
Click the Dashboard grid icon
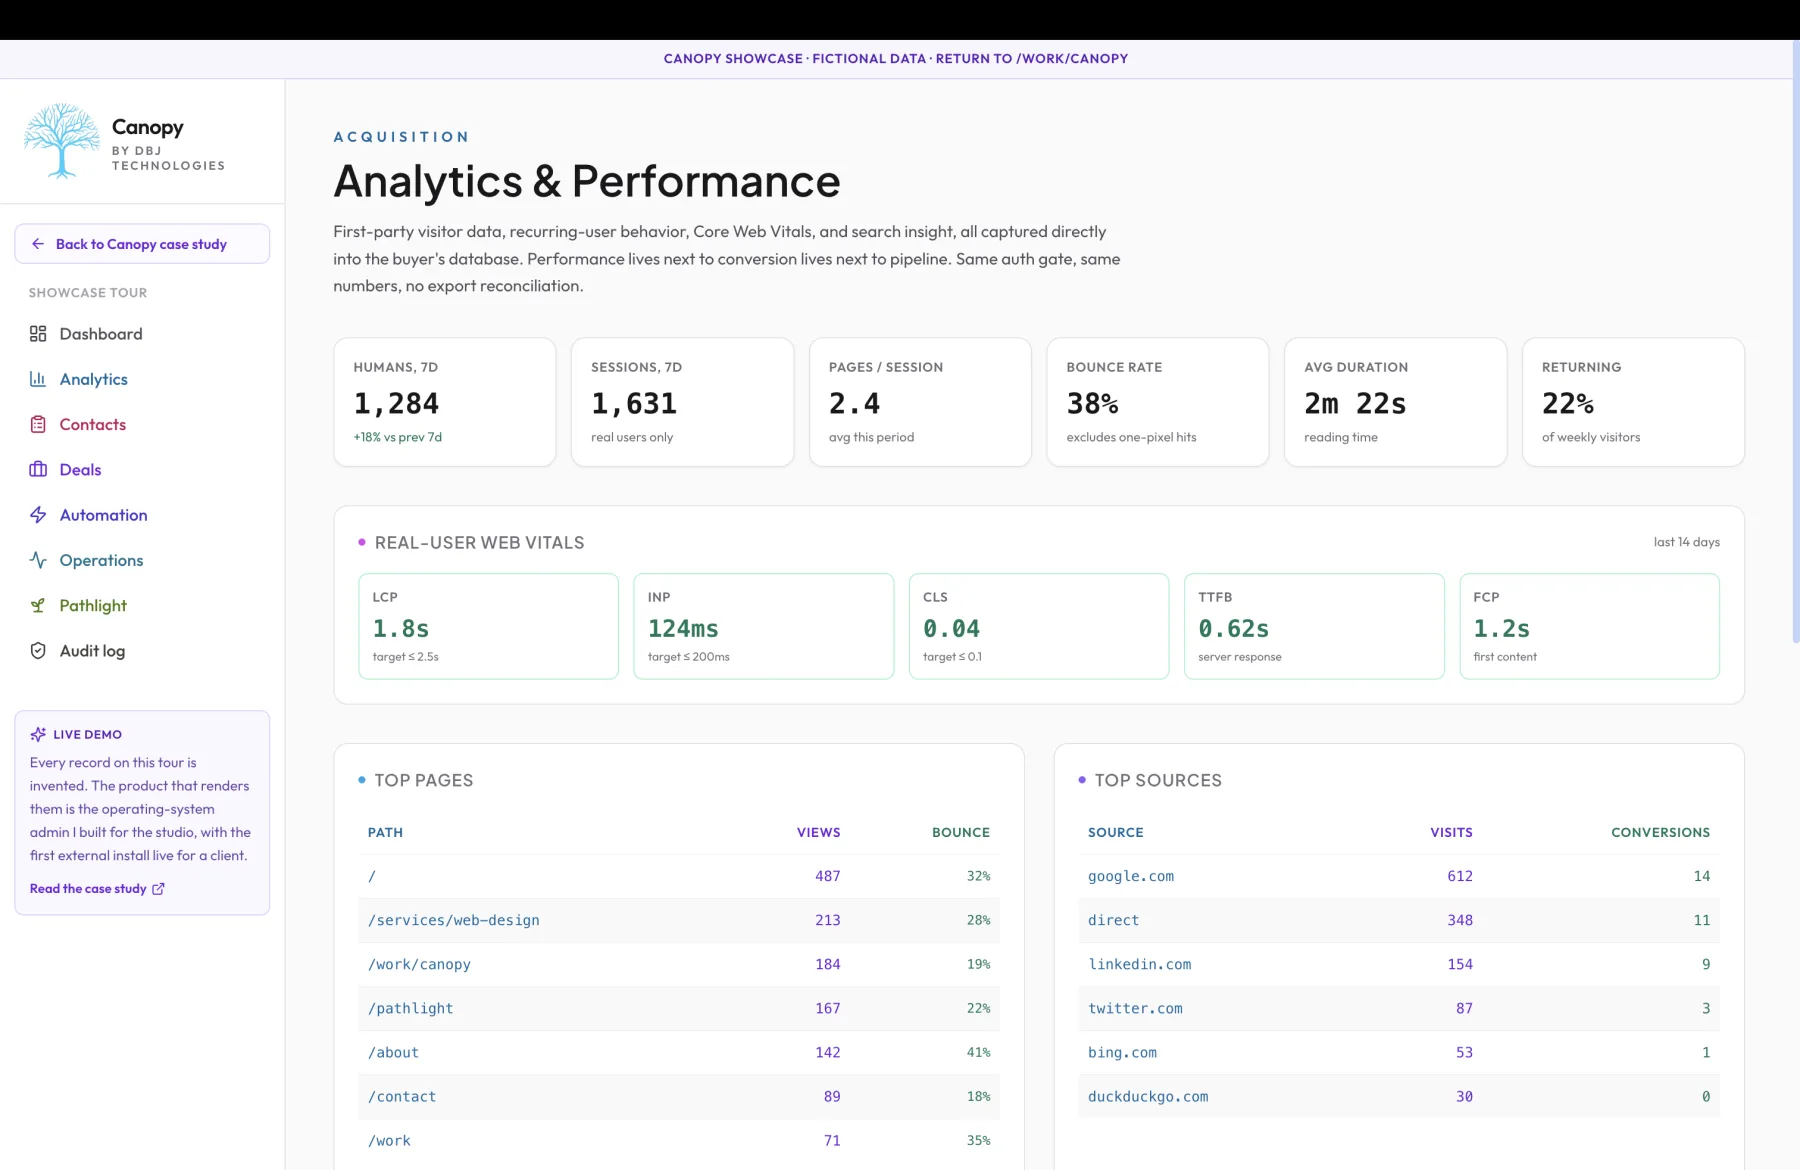(38, 334)
